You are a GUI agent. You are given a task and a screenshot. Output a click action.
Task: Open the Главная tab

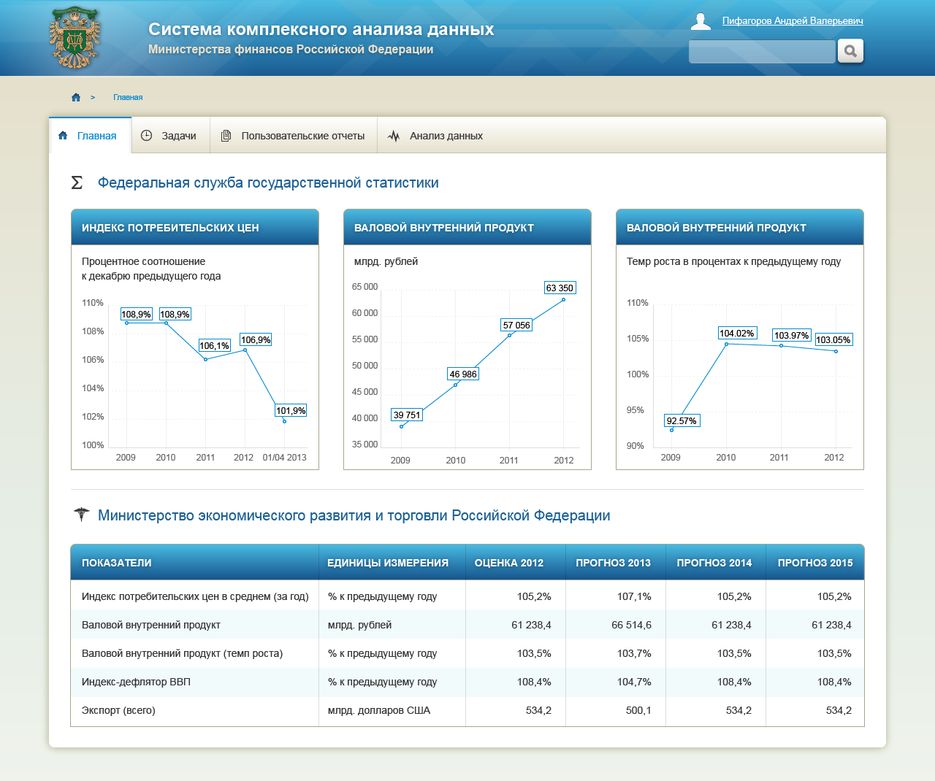tap(90, 135)
